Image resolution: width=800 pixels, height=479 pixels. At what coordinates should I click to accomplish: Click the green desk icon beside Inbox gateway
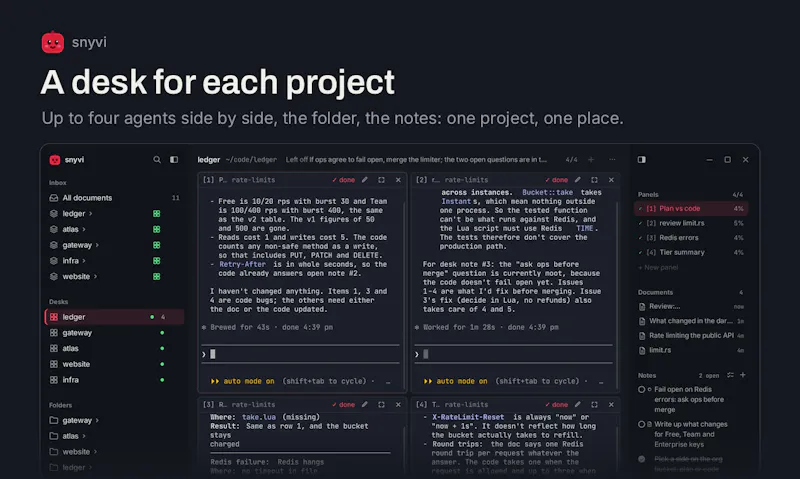157,245
